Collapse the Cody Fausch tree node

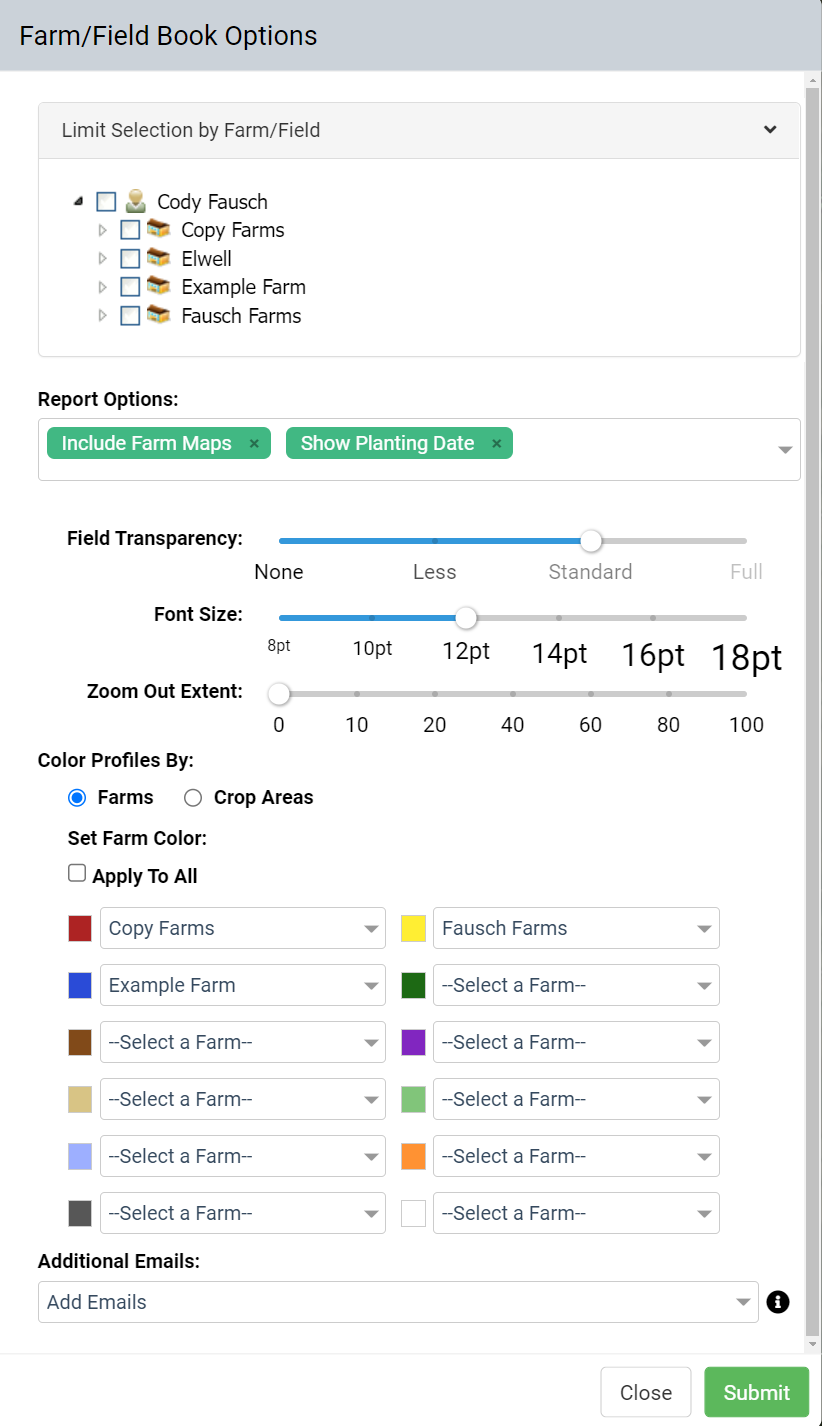(78, 202)
